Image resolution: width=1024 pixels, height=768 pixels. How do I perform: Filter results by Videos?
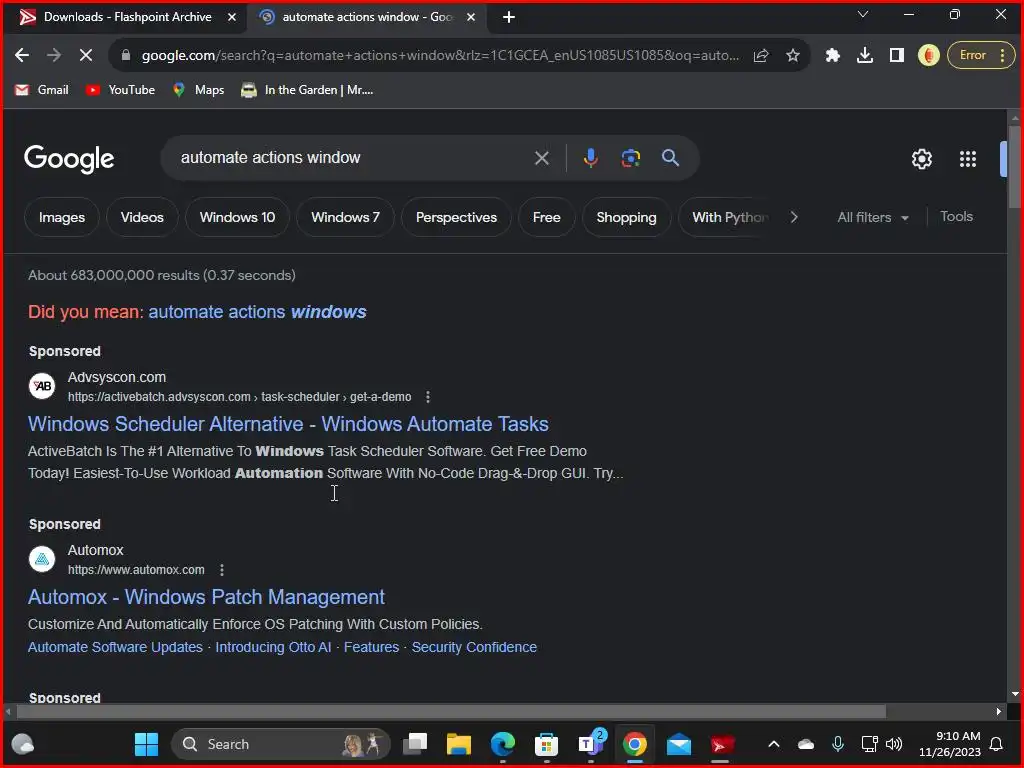[142, 217]
